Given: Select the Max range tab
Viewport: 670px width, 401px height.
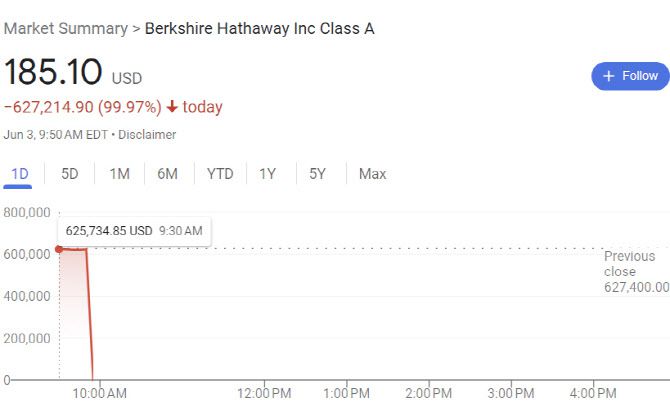Looking at the screenshot, I should 372,174.
